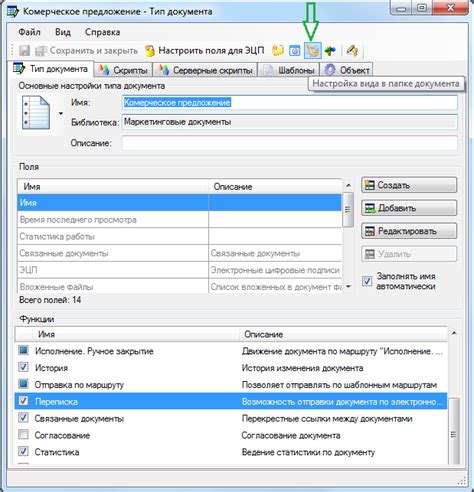The image size is (474, 492).
Task: Click functions list scroll up arrow
Action: click(x=453, y=333)
